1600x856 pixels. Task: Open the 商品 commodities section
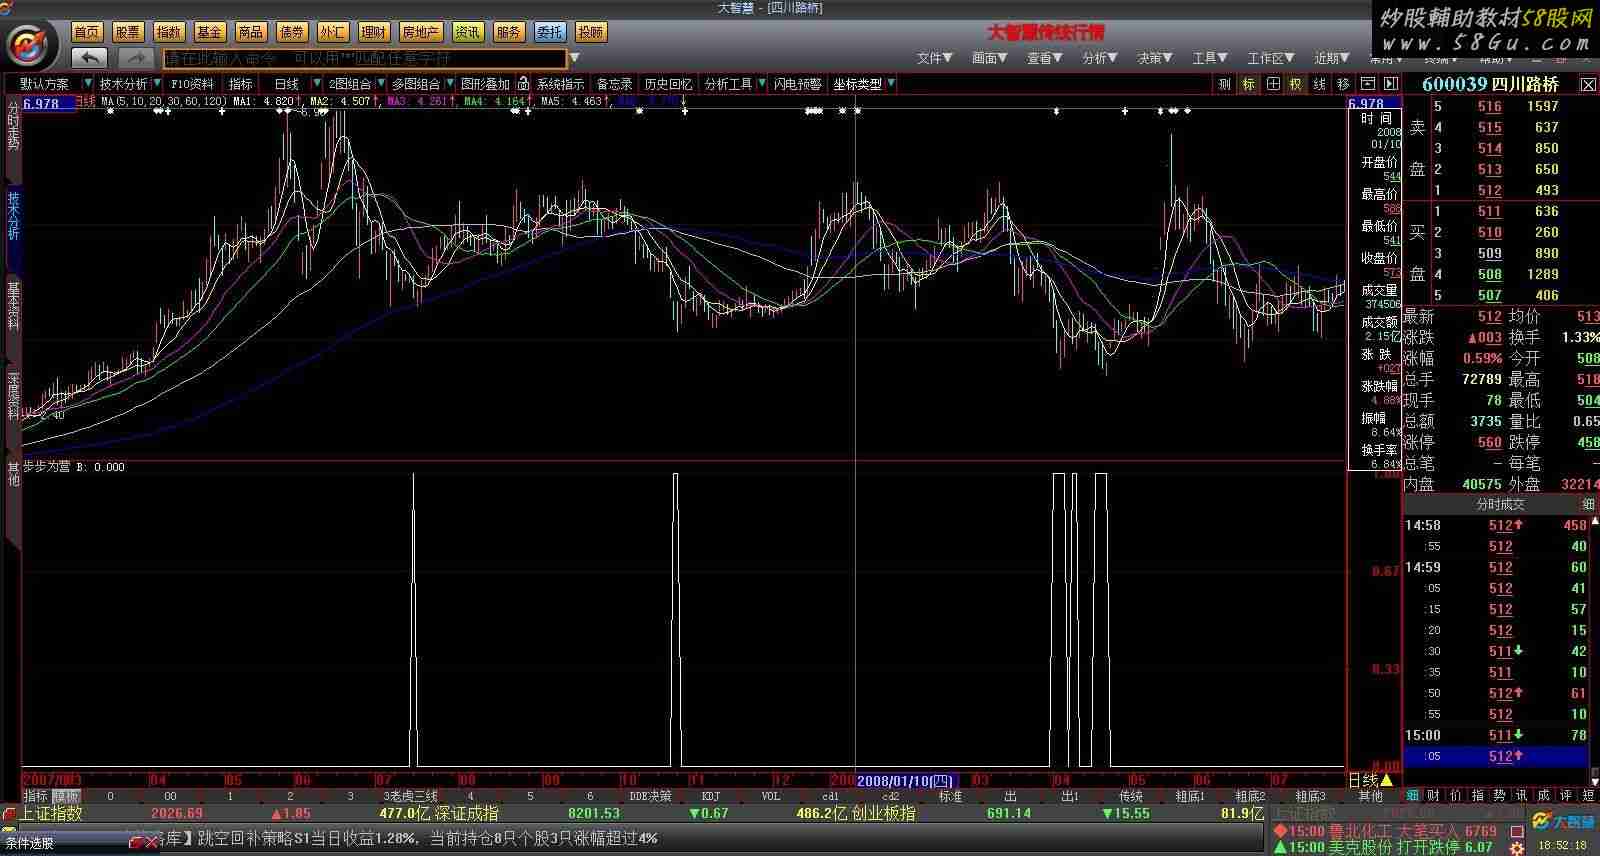(x=251, y=32)
